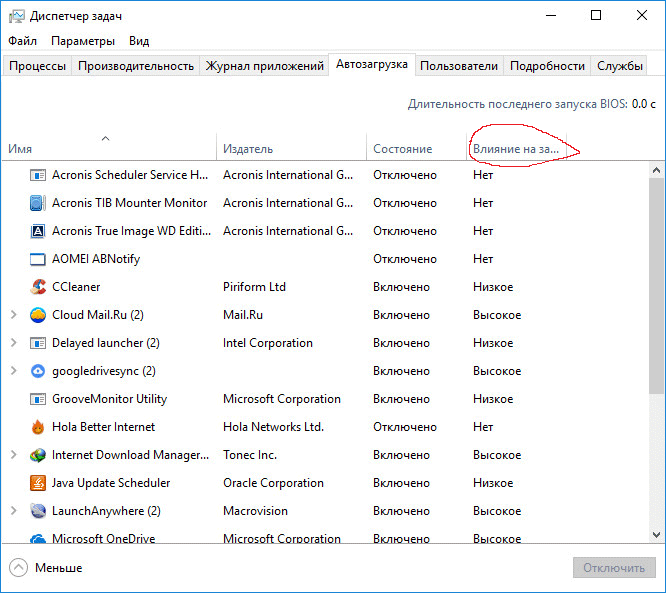Sort by the Состояние column header
The image size is (666, 593).
416,147
